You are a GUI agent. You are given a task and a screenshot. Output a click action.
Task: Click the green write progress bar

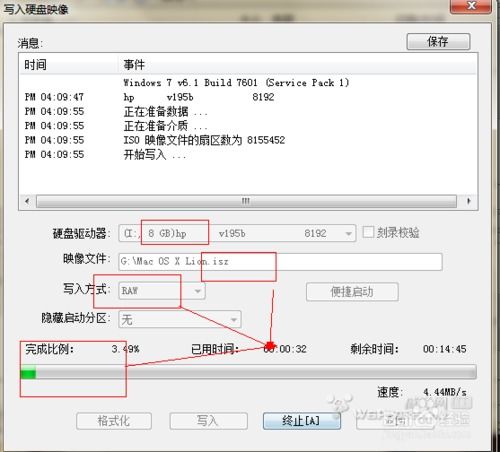tap(248, 372)
